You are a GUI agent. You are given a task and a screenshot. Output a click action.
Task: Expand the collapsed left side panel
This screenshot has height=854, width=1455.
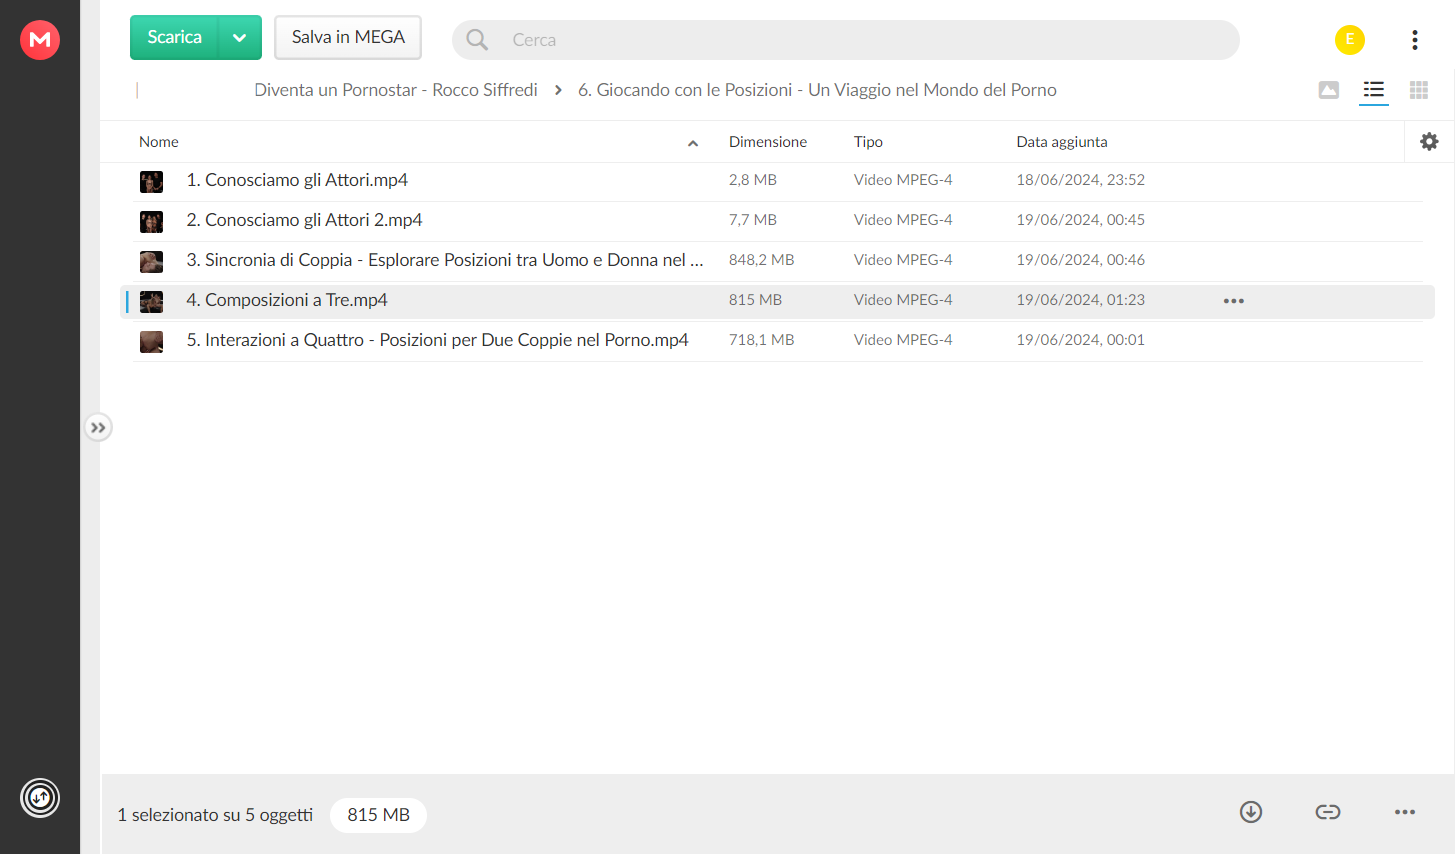click(x=98, y=428)
